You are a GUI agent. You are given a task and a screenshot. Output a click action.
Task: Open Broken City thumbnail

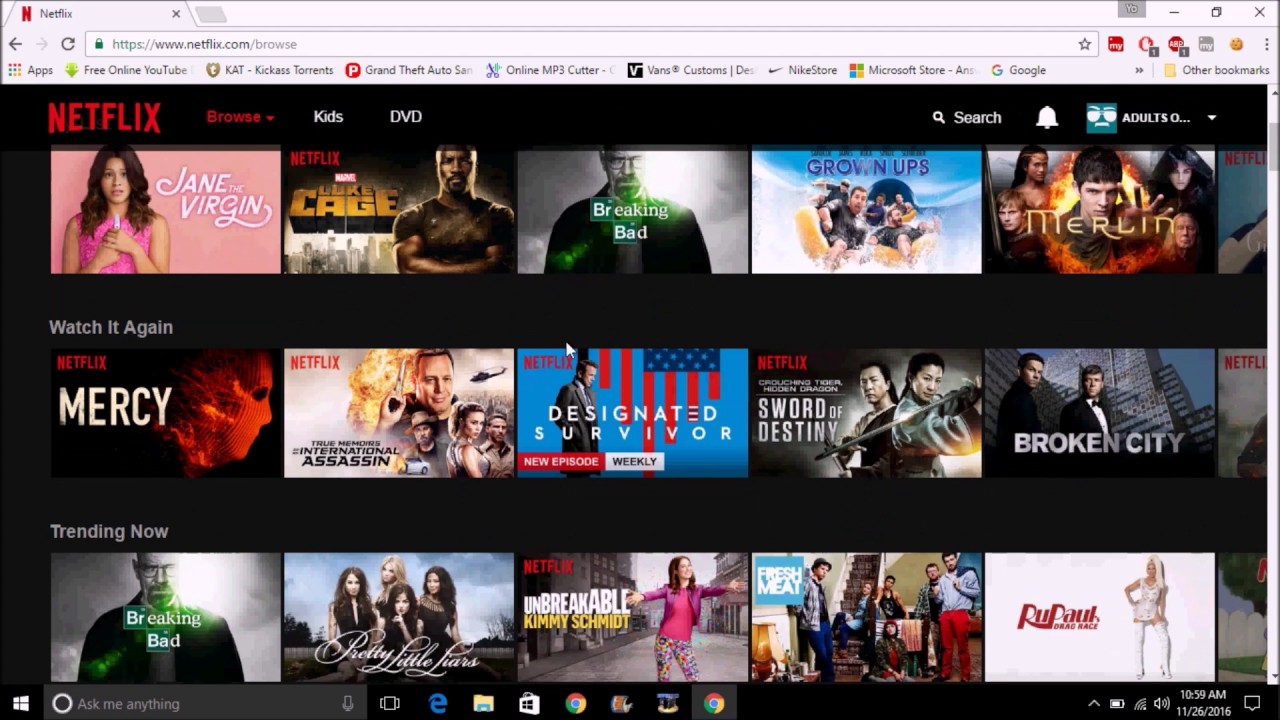tap(1100, 413)
